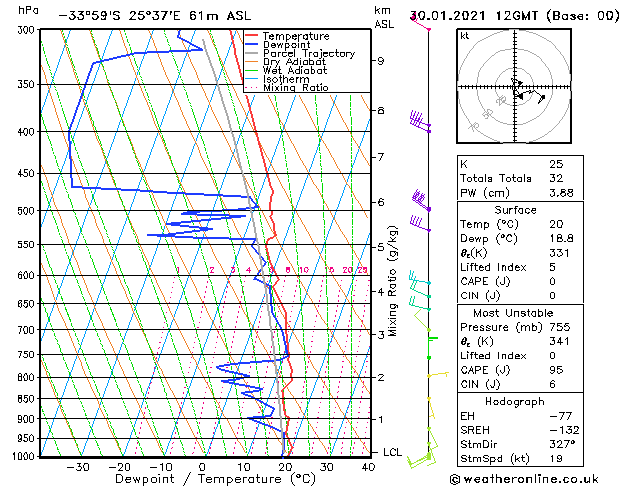The image size is (629, 486).
Task: Click the 550 hPa pressure axis label
Action: [28, 245]
